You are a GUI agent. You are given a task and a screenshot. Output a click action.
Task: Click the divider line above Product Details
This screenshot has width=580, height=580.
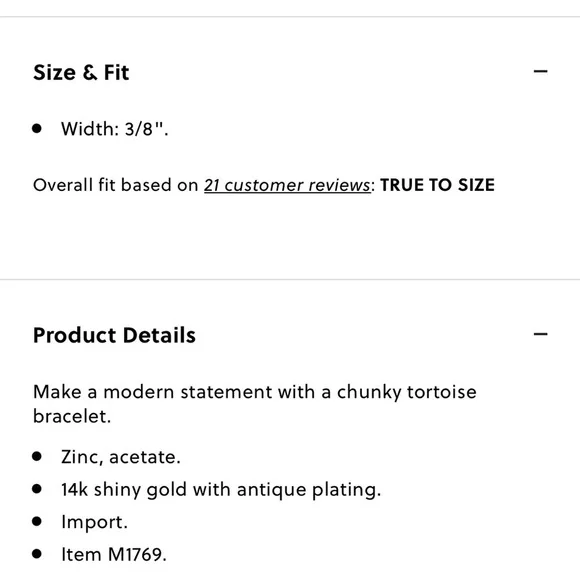coord(290,280)
